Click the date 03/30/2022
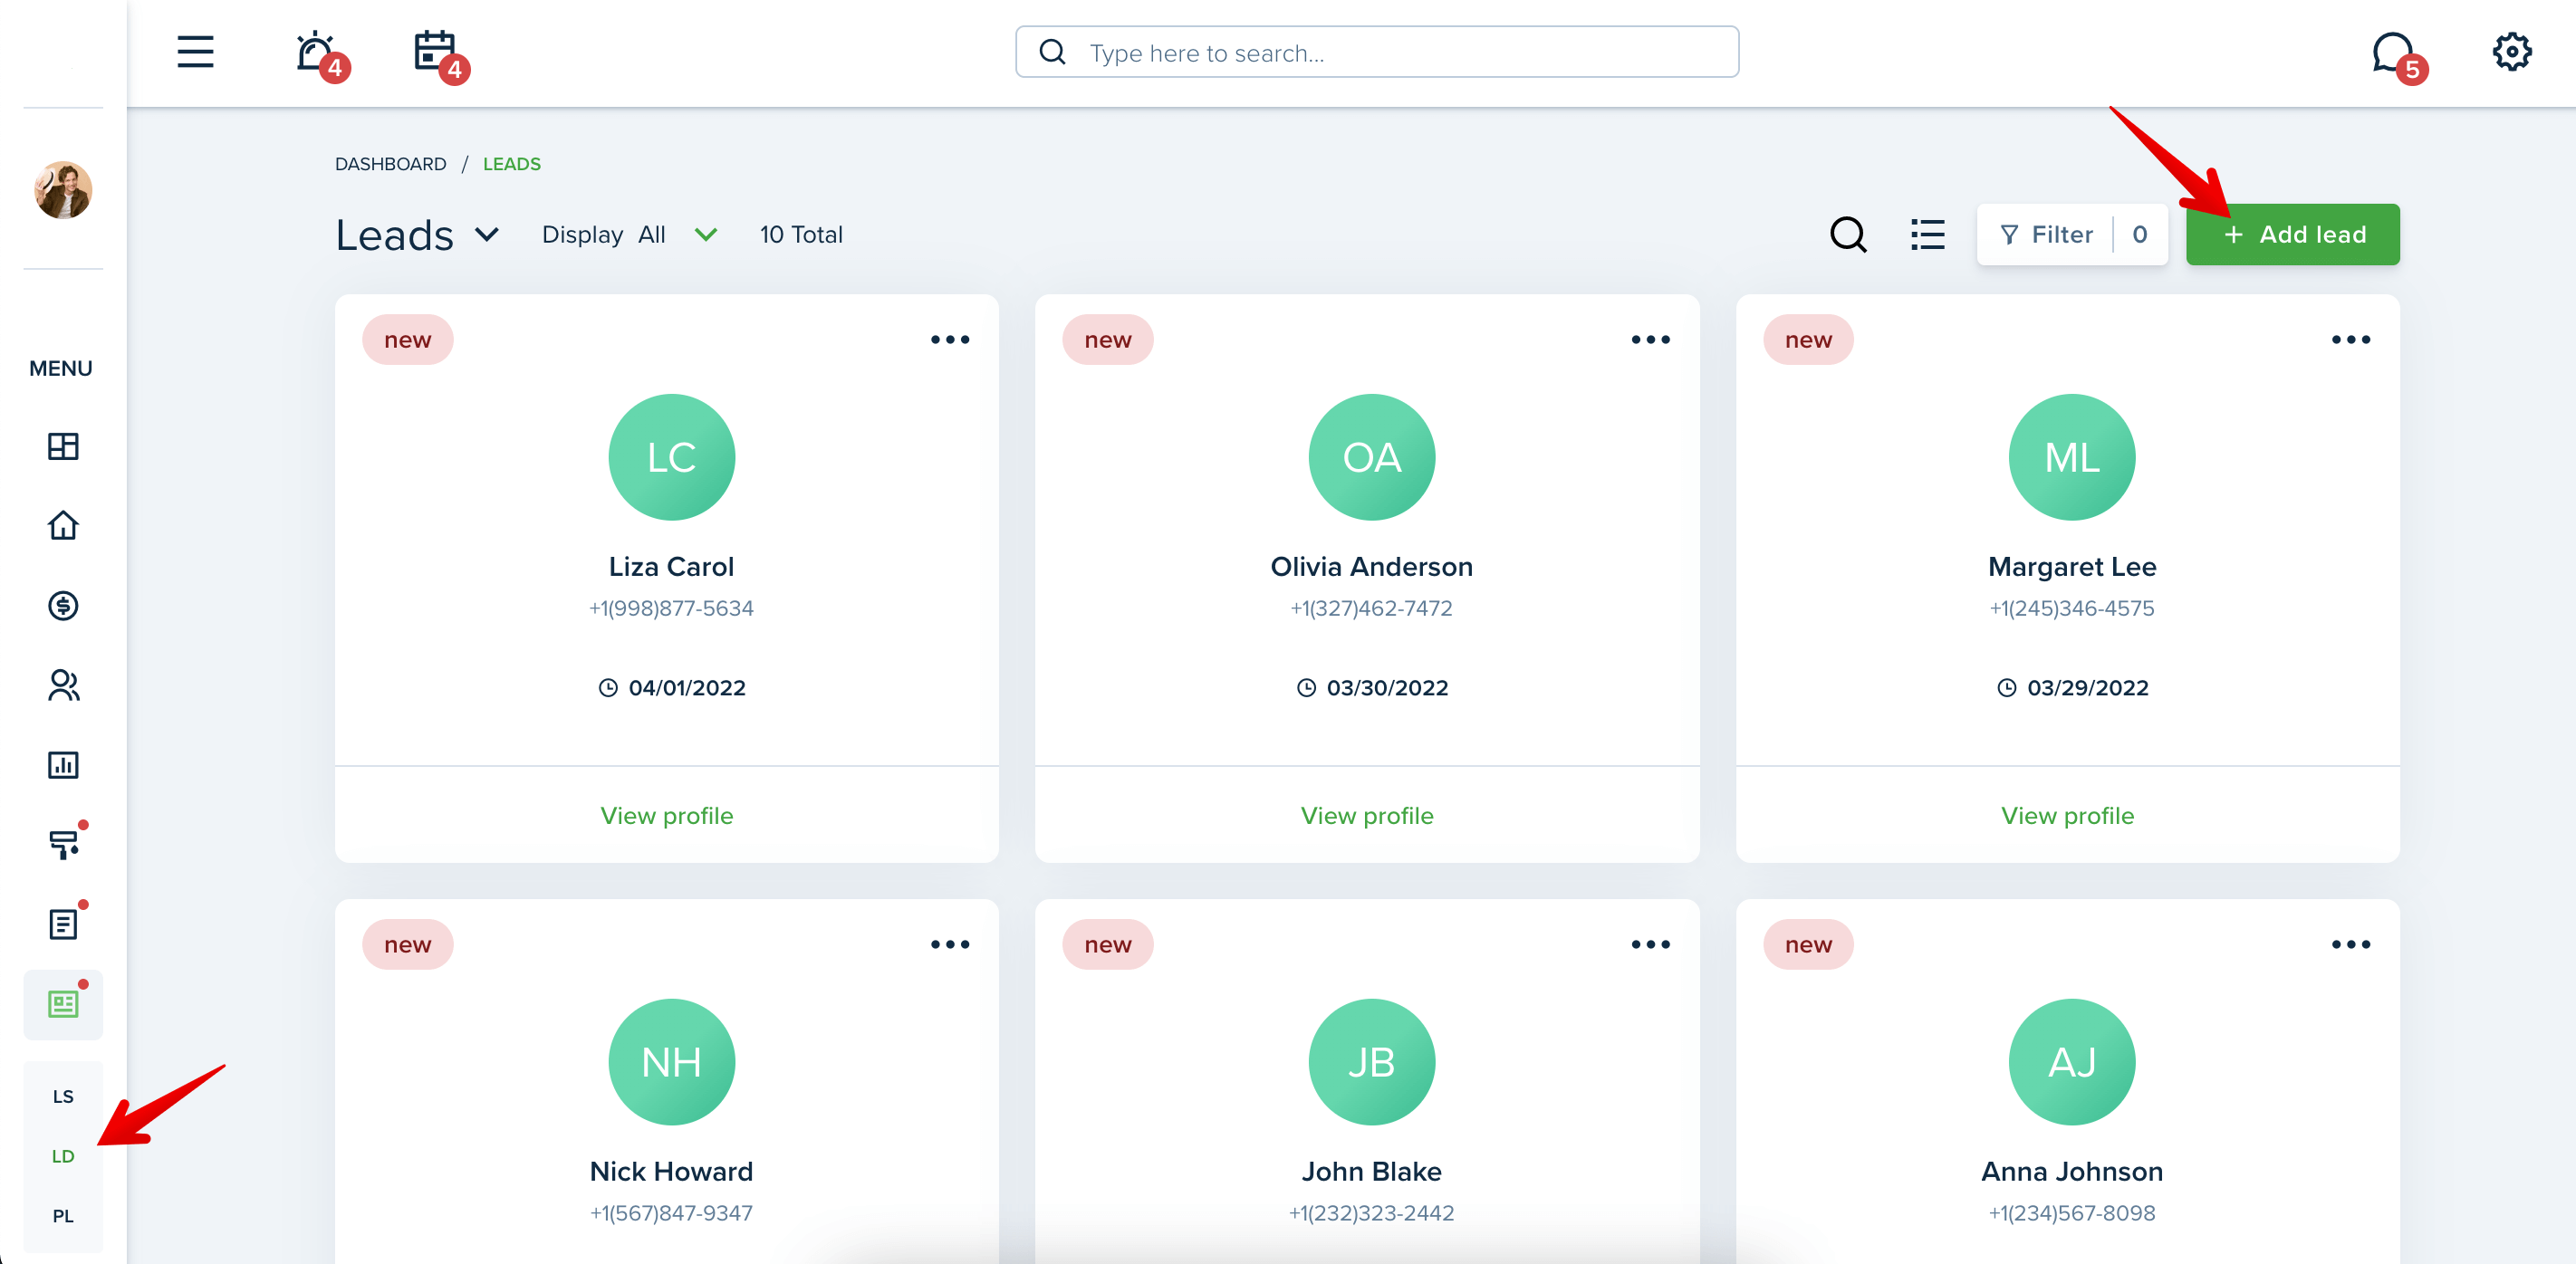This screenshot has height=1264, width=2576. (x=1387, y=688)
